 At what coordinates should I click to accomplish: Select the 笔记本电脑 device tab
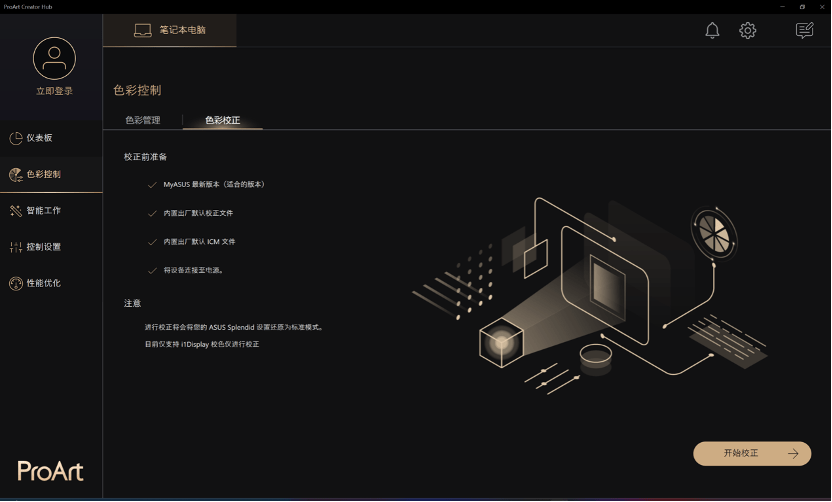coord(170,30)
